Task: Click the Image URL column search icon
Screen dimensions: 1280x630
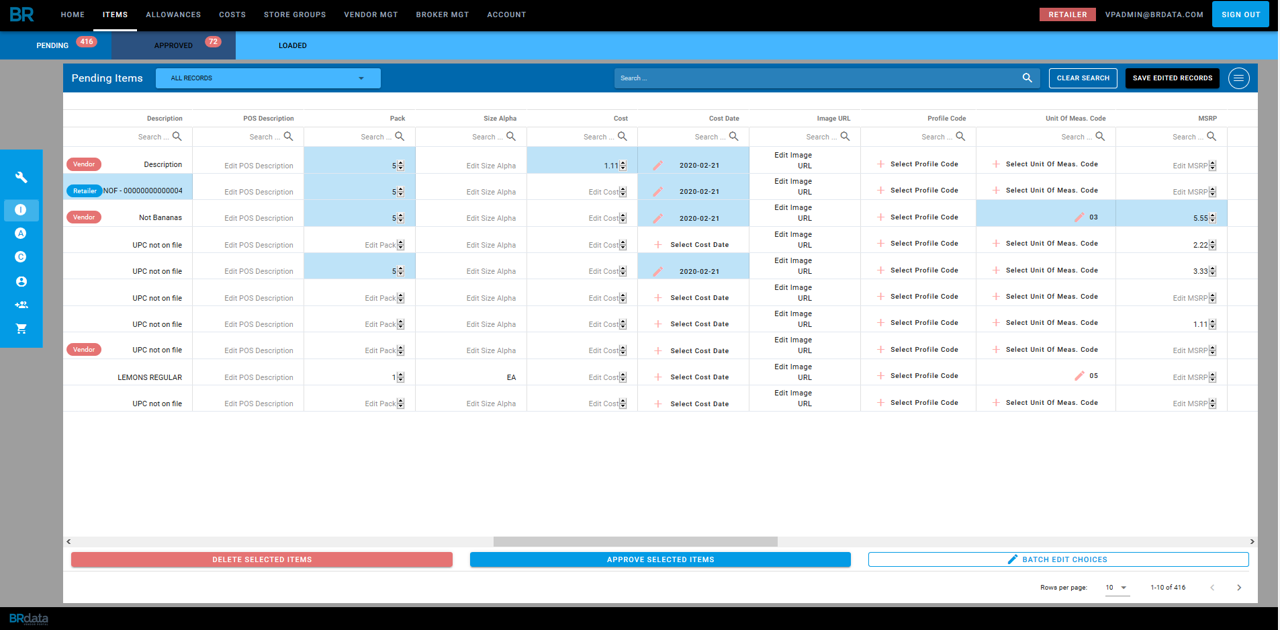Action: pyautogui.click(x=845, y=136)
